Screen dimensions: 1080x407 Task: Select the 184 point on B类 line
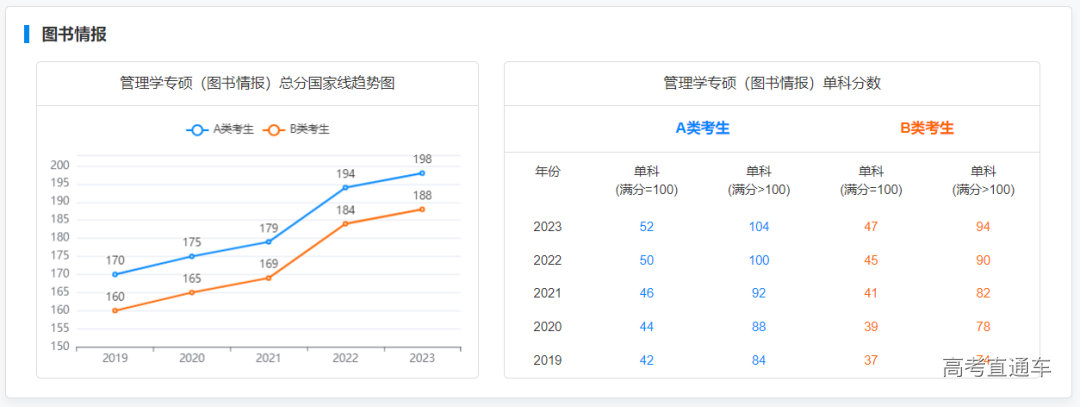(x=345, y=223)
